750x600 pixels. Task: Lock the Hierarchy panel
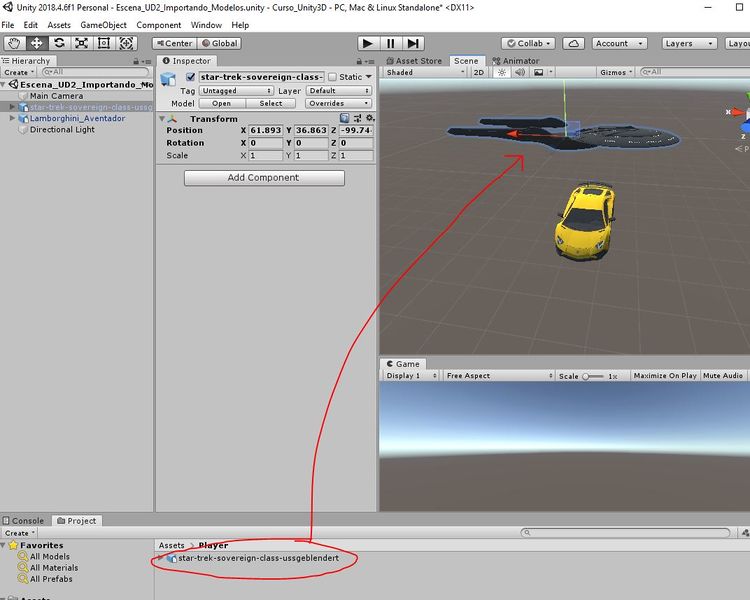click(x=136, y=61)
